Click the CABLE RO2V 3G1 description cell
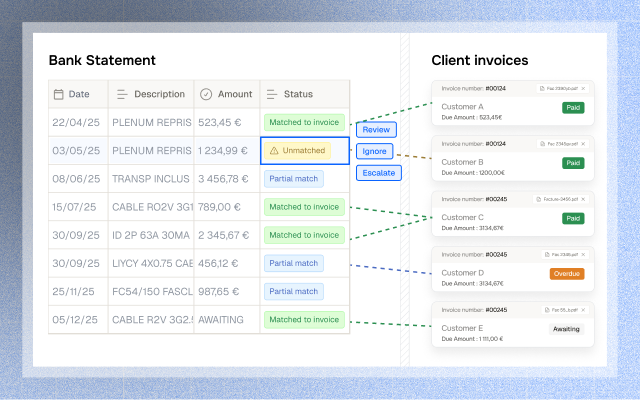640x400 pixels. (151, 207)
